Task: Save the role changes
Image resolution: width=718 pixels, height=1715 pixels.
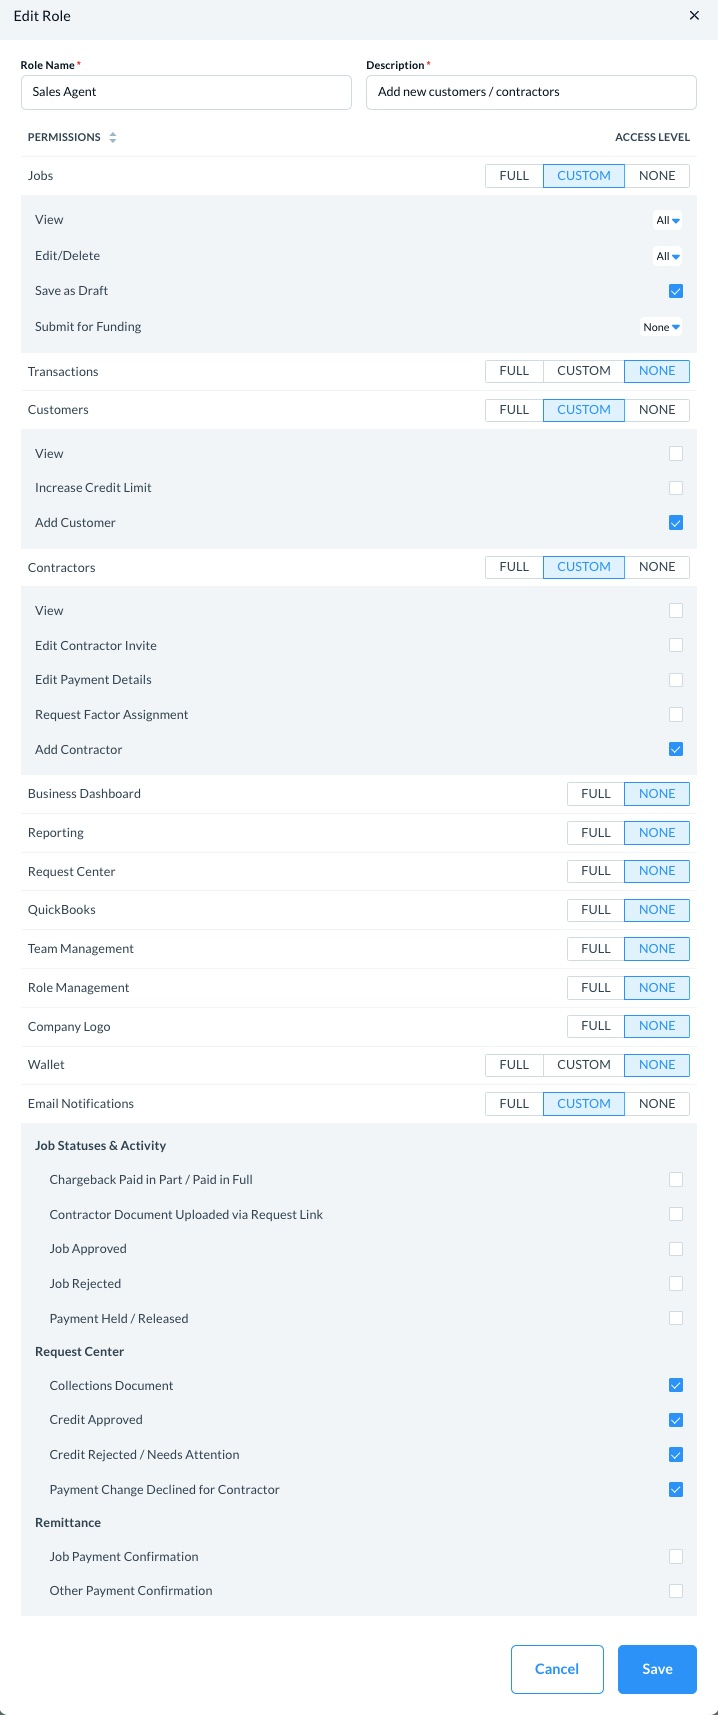Action: (657, 1669)
